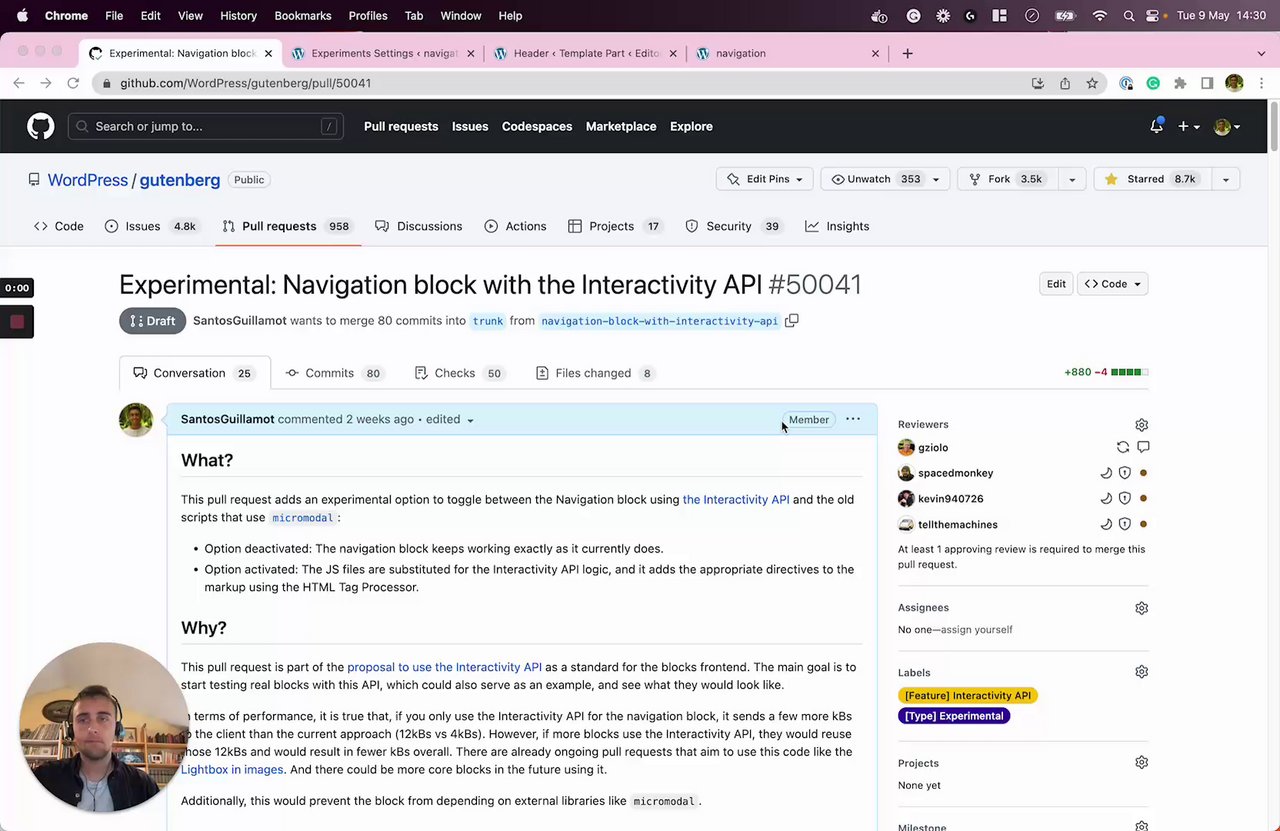Fork the gutenberg repository
The image size is (1280, 831).
1007,179
